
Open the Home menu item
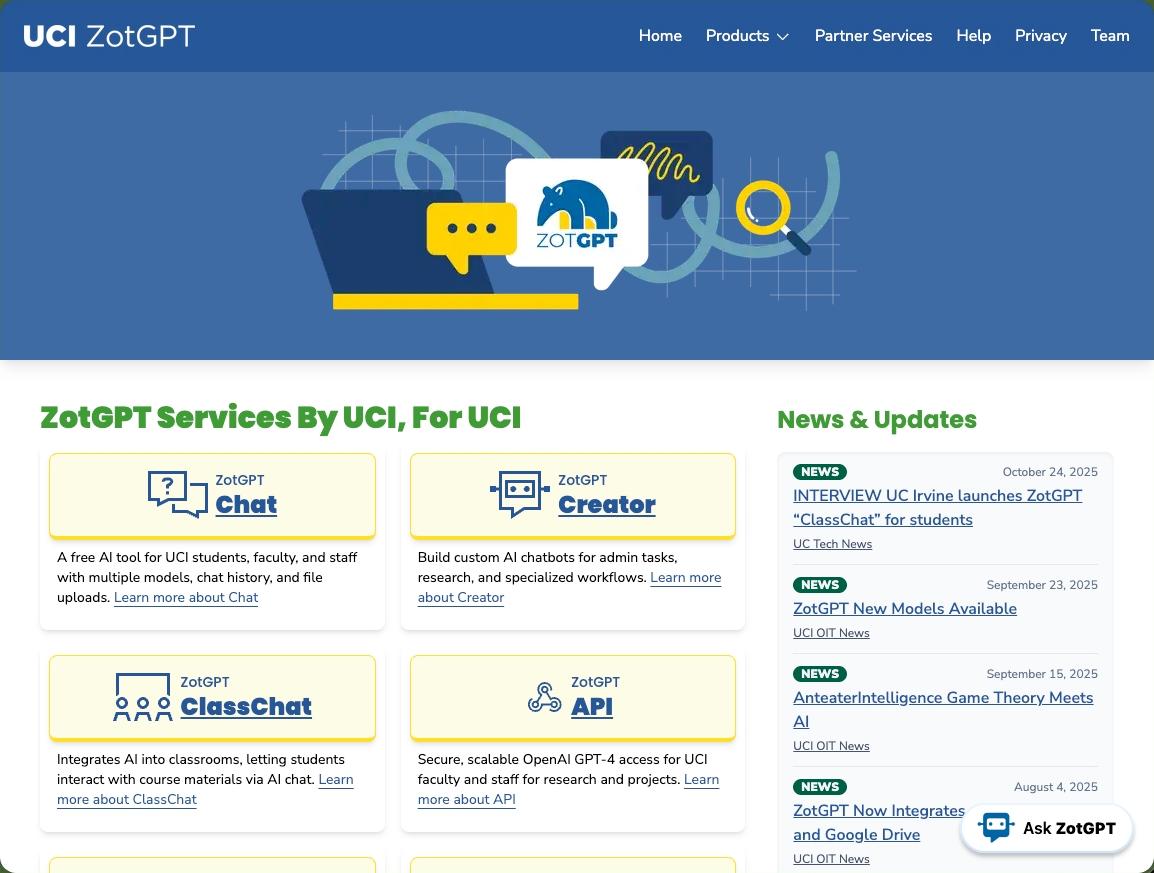point(660,35)
